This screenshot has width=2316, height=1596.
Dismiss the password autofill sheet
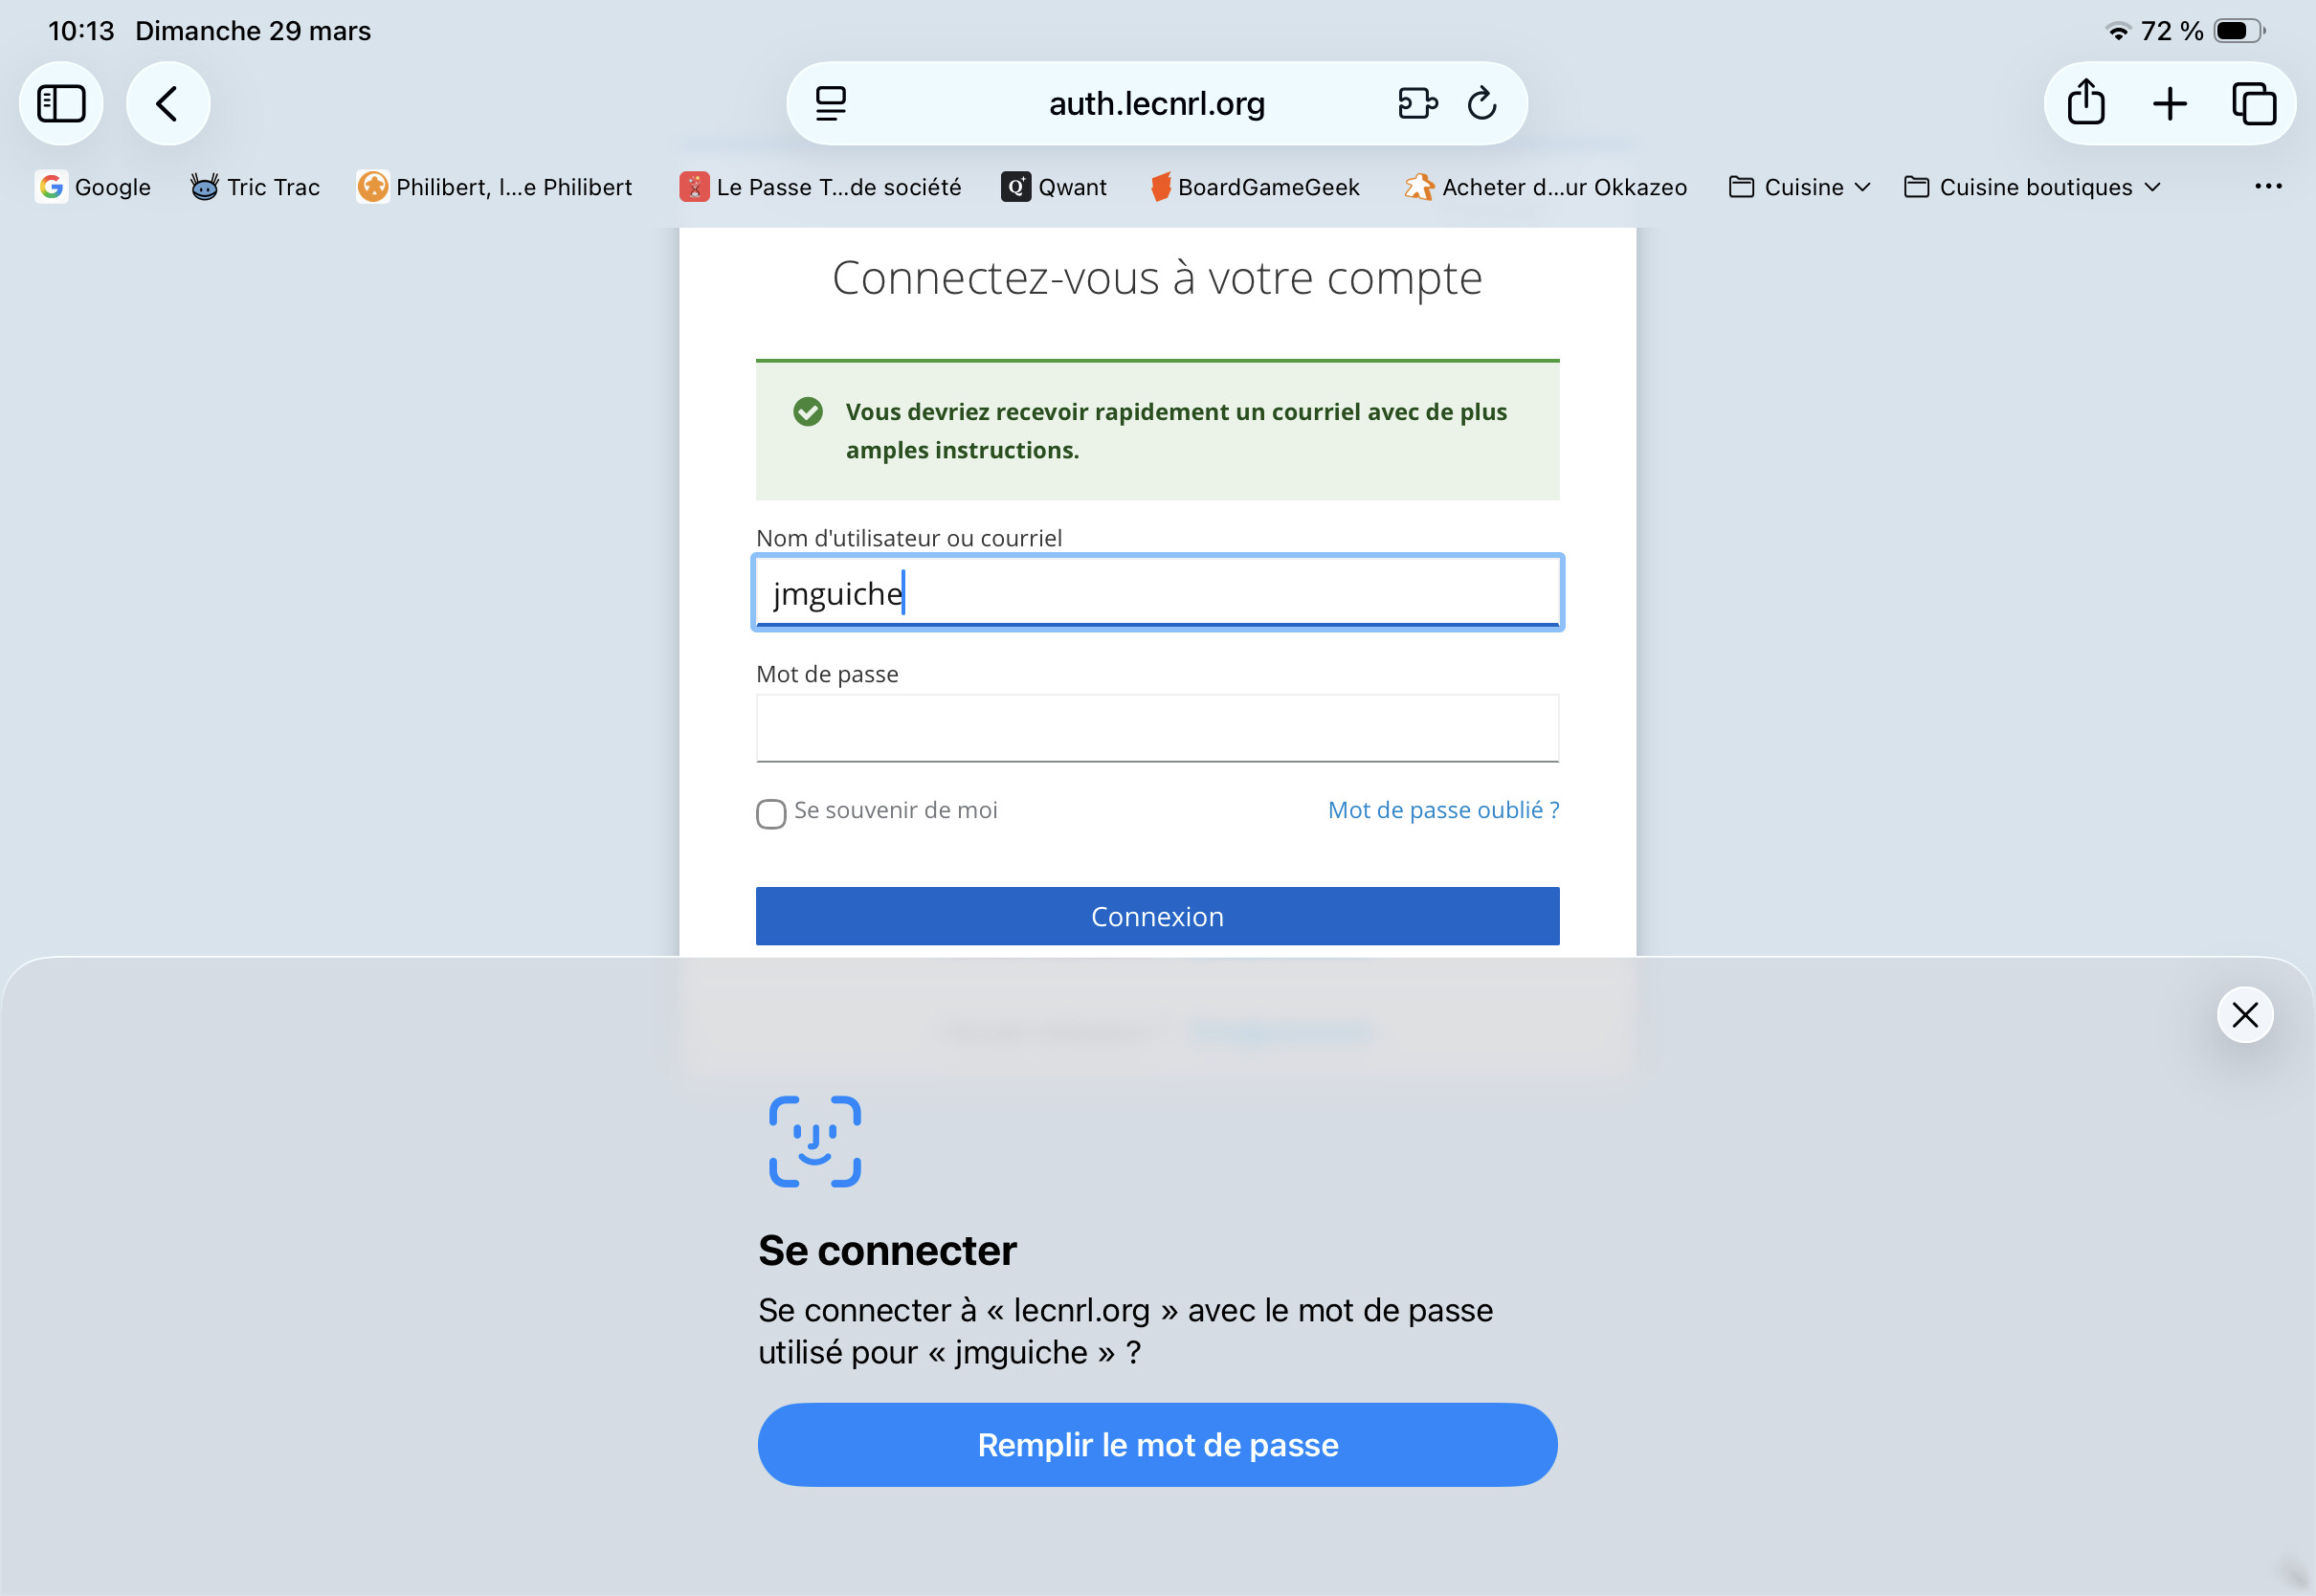(2245, 1015)
